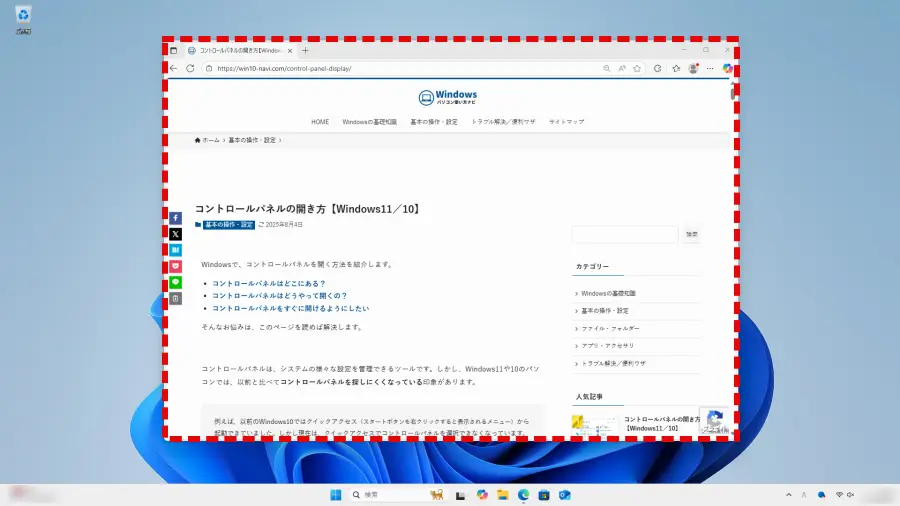Viewport: 900px width, 506px height.
Task: Copy article URL with clipboard icon
Action: [176, 298]
